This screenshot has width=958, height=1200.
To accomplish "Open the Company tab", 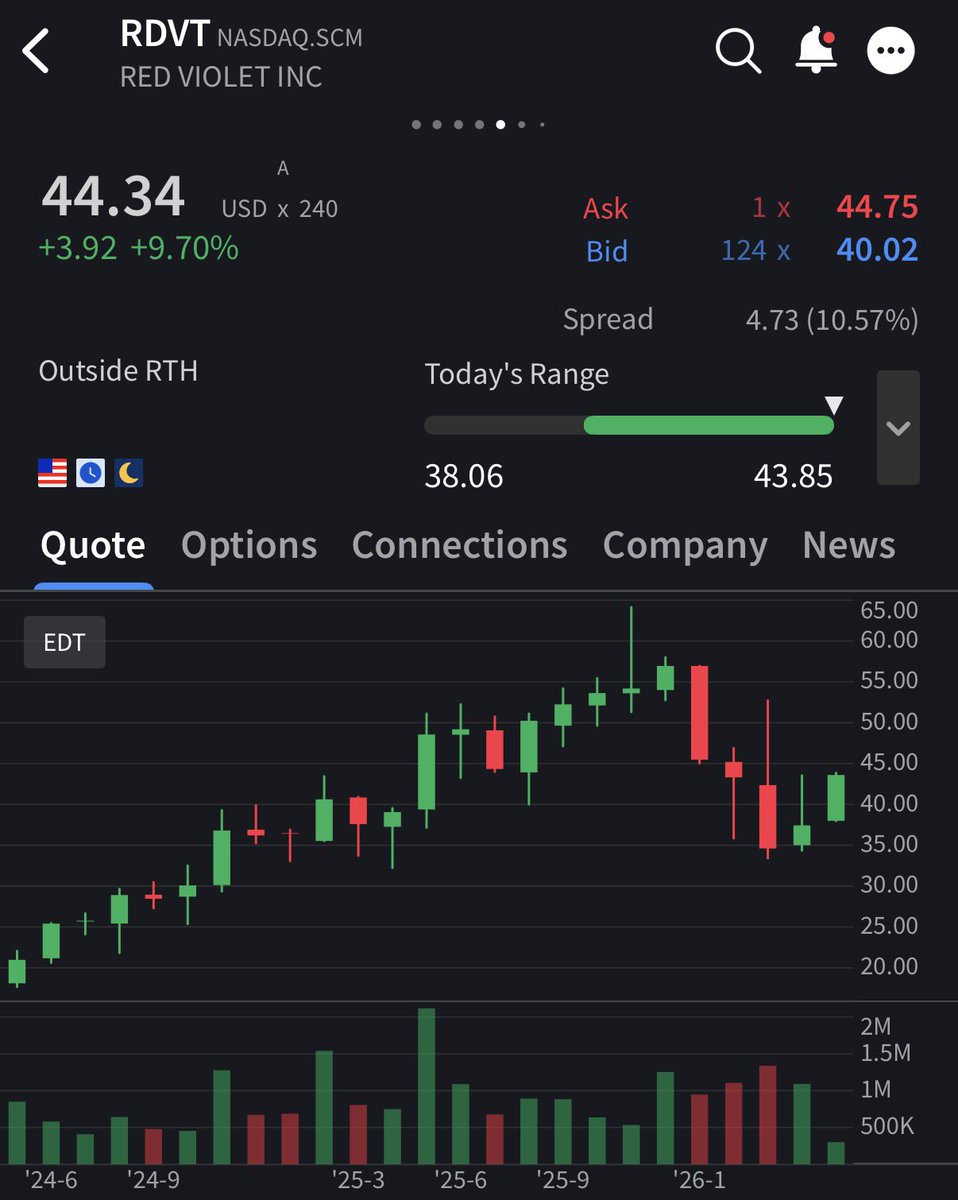I will coord(685,545).
